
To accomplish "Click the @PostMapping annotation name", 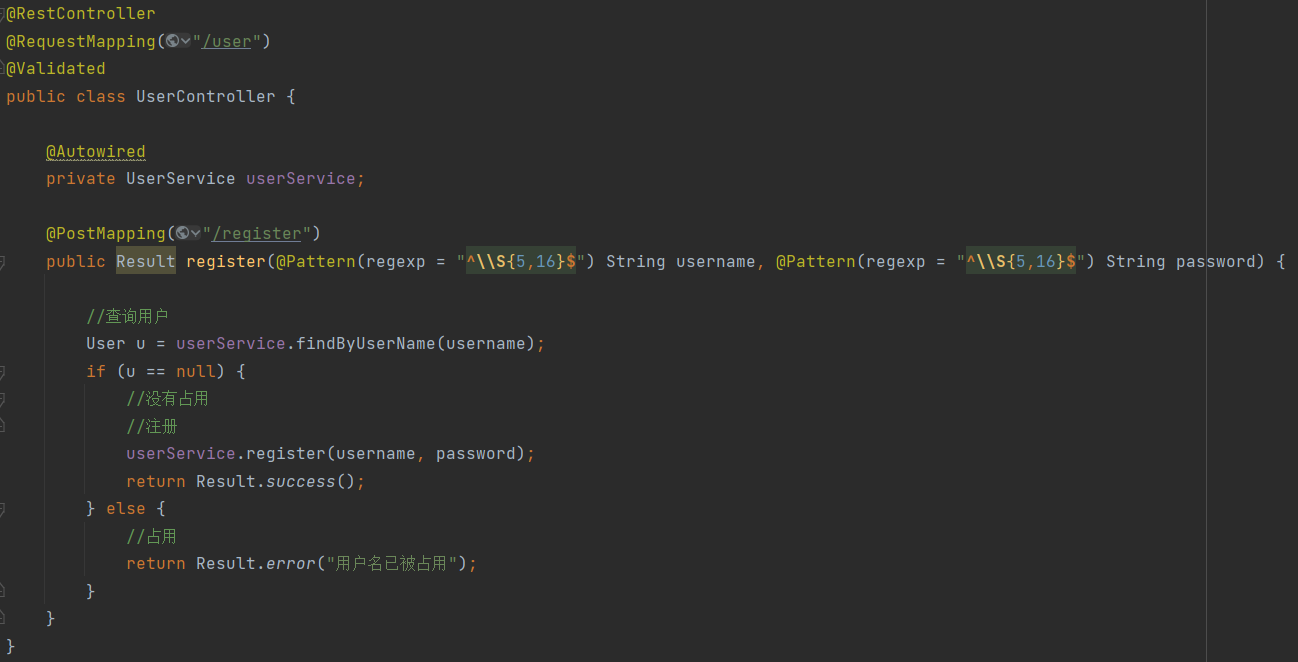I will point(106,234).
